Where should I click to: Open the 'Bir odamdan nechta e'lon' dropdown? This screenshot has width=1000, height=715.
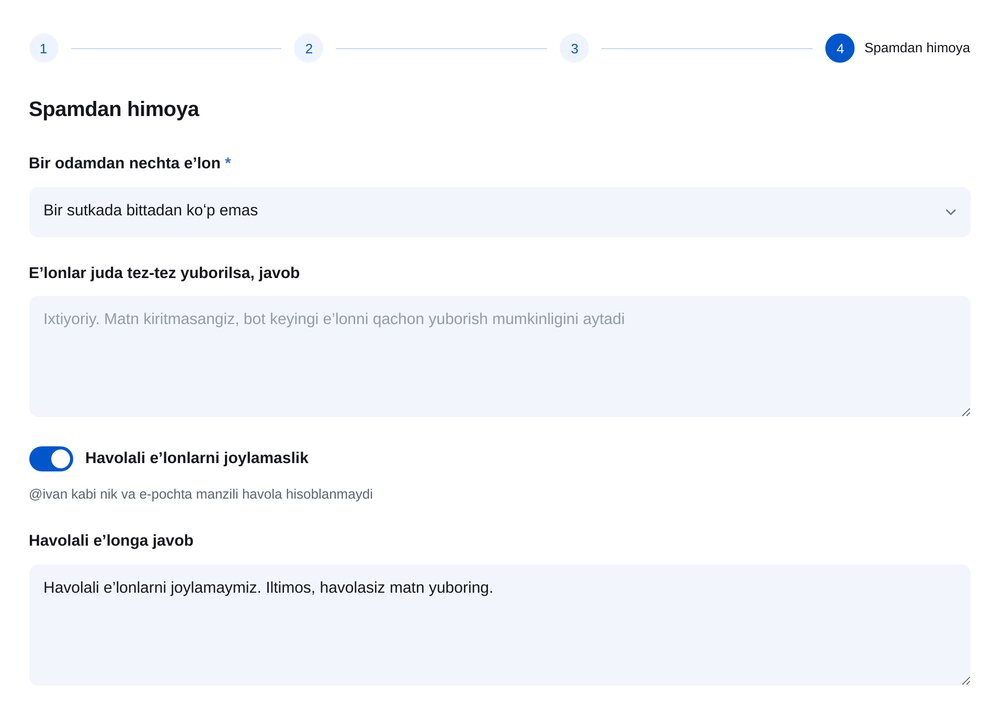[x=499, y=212]
